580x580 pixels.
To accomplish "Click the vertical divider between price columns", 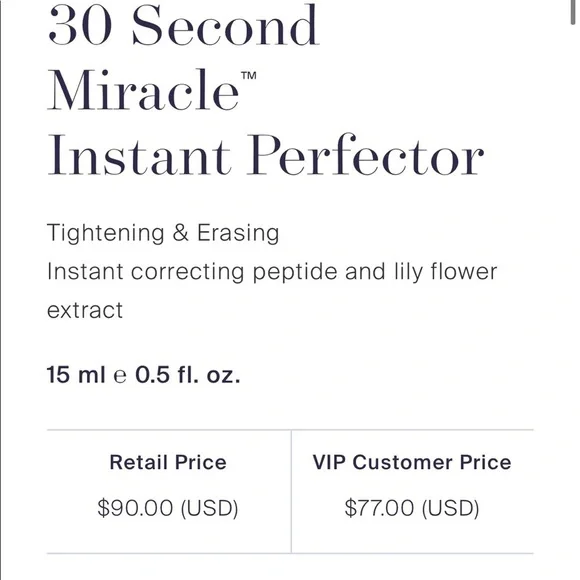I will point(291,492).
